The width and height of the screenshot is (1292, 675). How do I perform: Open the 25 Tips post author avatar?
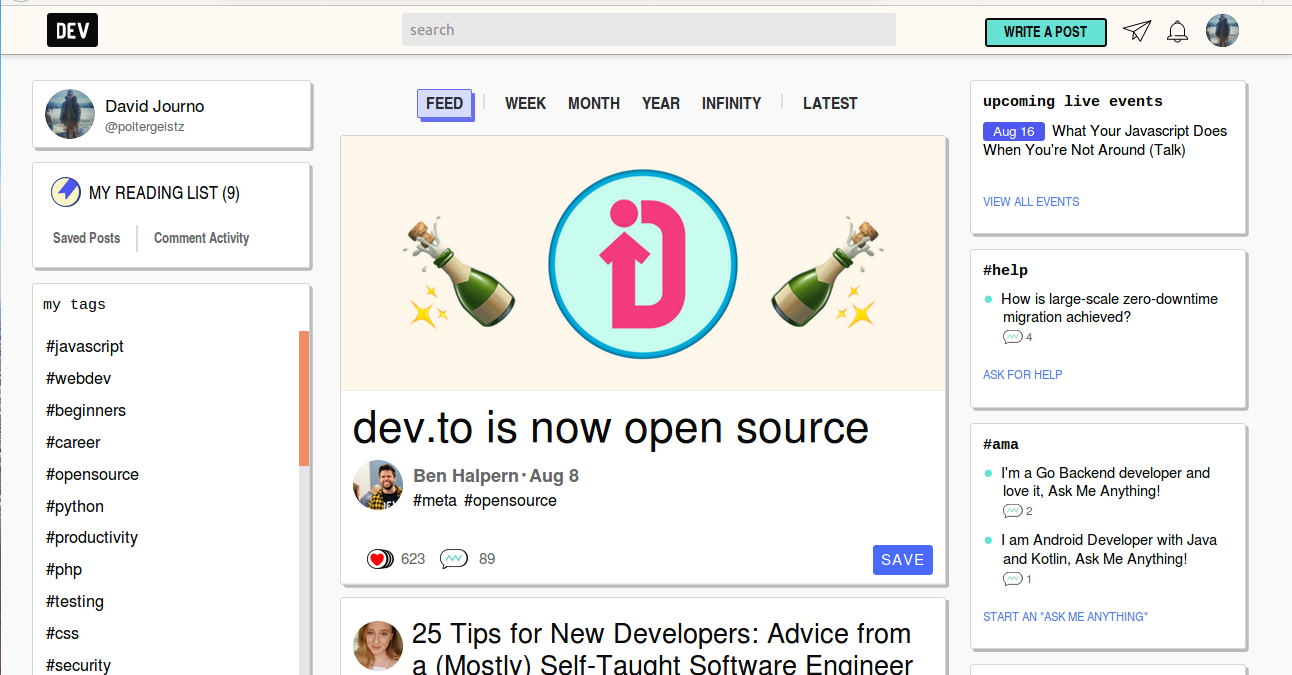pyautogui.click(x=378, y=645)
